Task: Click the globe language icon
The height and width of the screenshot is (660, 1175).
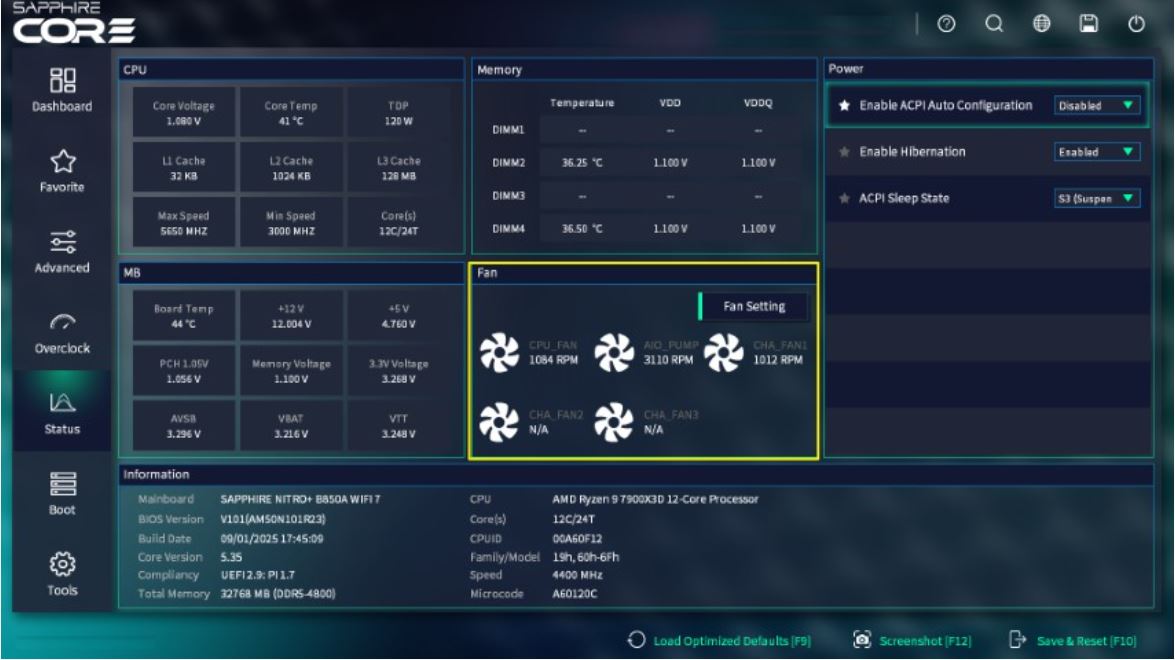Action: pos(1041,26)
